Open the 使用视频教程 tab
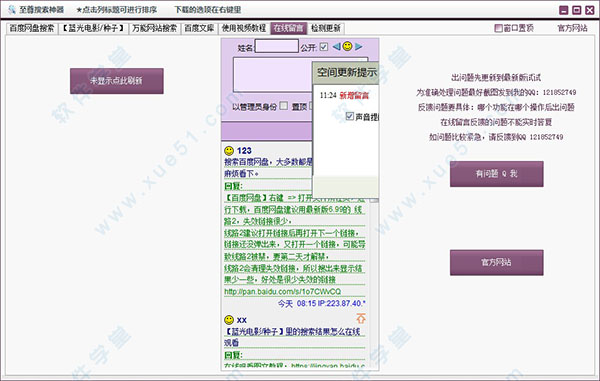The image size is (600, 381). 244,28
